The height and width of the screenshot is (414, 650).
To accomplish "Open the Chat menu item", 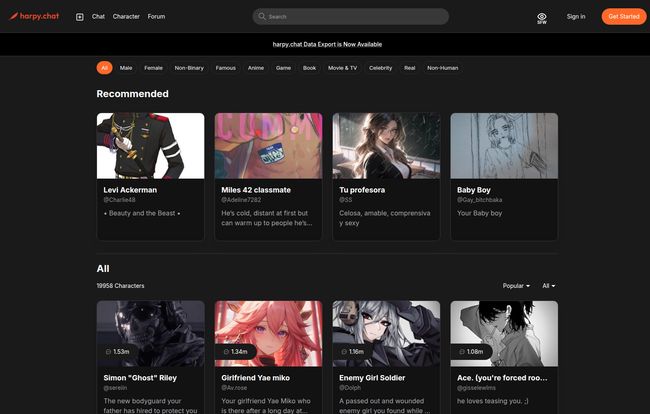I will coord(98,17).
